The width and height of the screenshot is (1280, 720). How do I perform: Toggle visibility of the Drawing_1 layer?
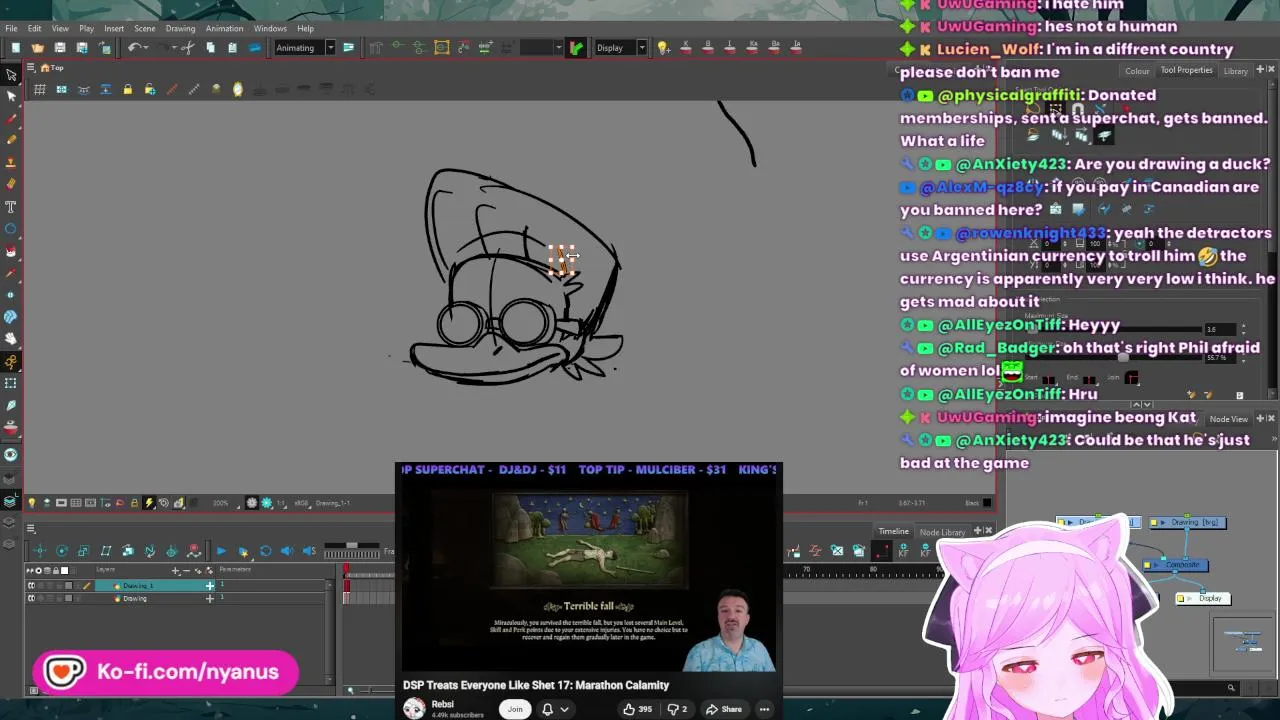[x=31, y=586]
